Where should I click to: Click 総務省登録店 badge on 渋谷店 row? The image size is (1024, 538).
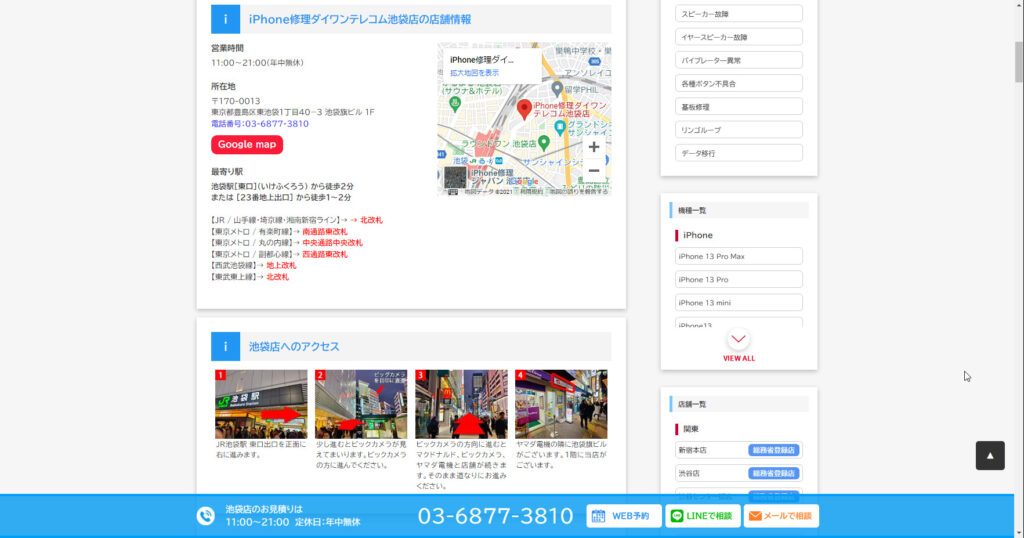pos(773,473)
